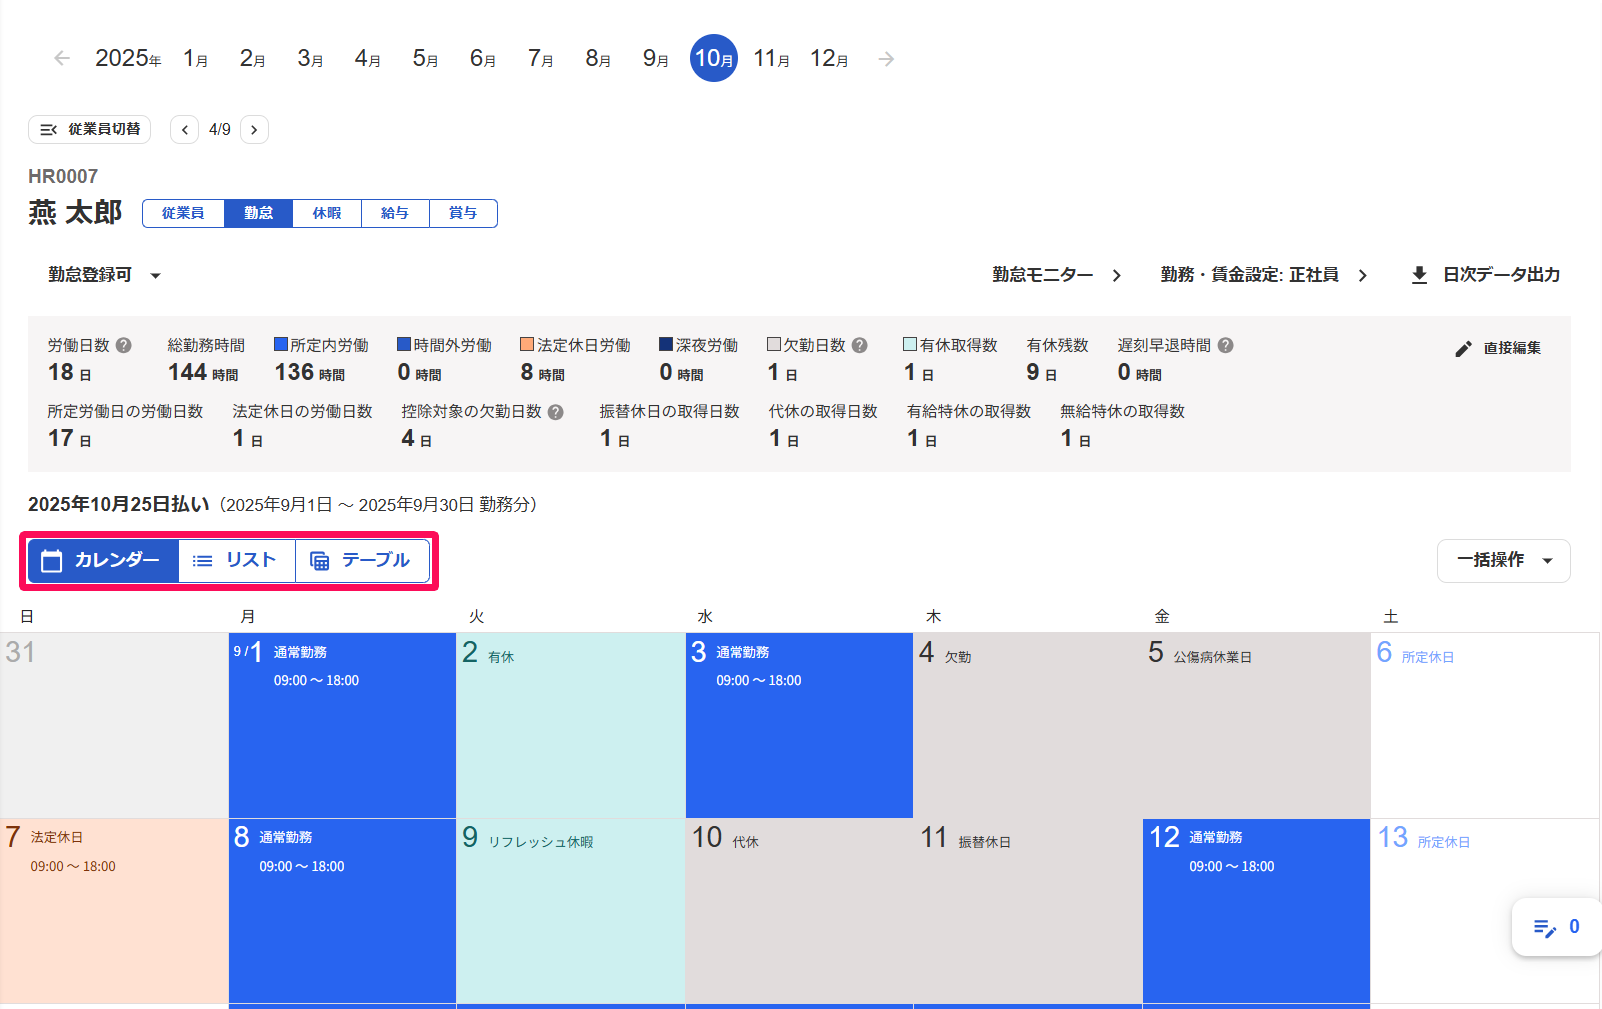
Task: Open calendar day 7 法定休日
Action: click(x=114, y=911)
